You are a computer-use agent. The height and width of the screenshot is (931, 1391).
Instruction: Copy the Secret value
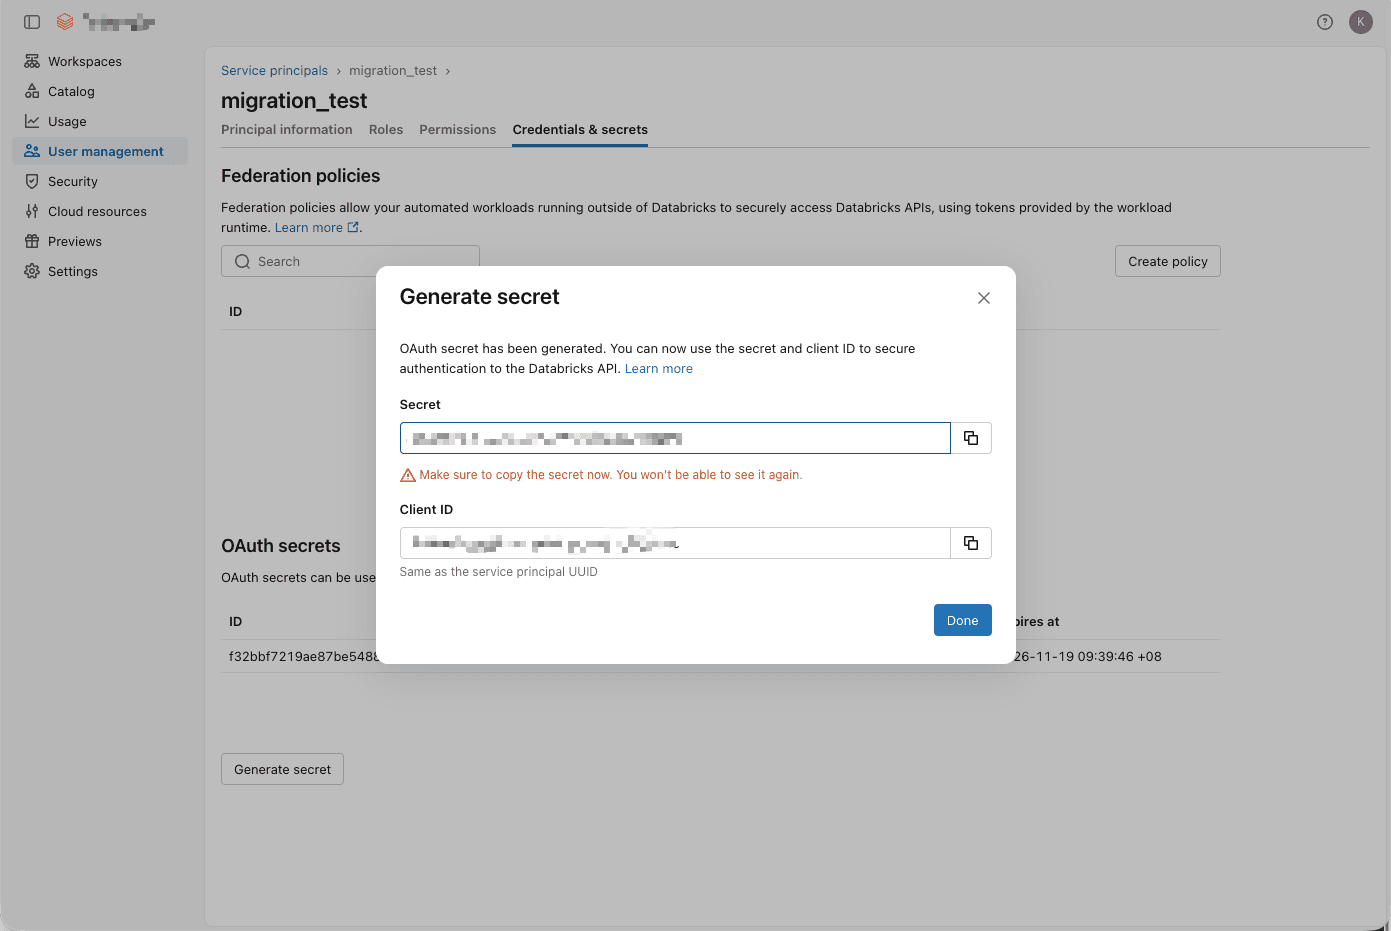coord(971,438)
